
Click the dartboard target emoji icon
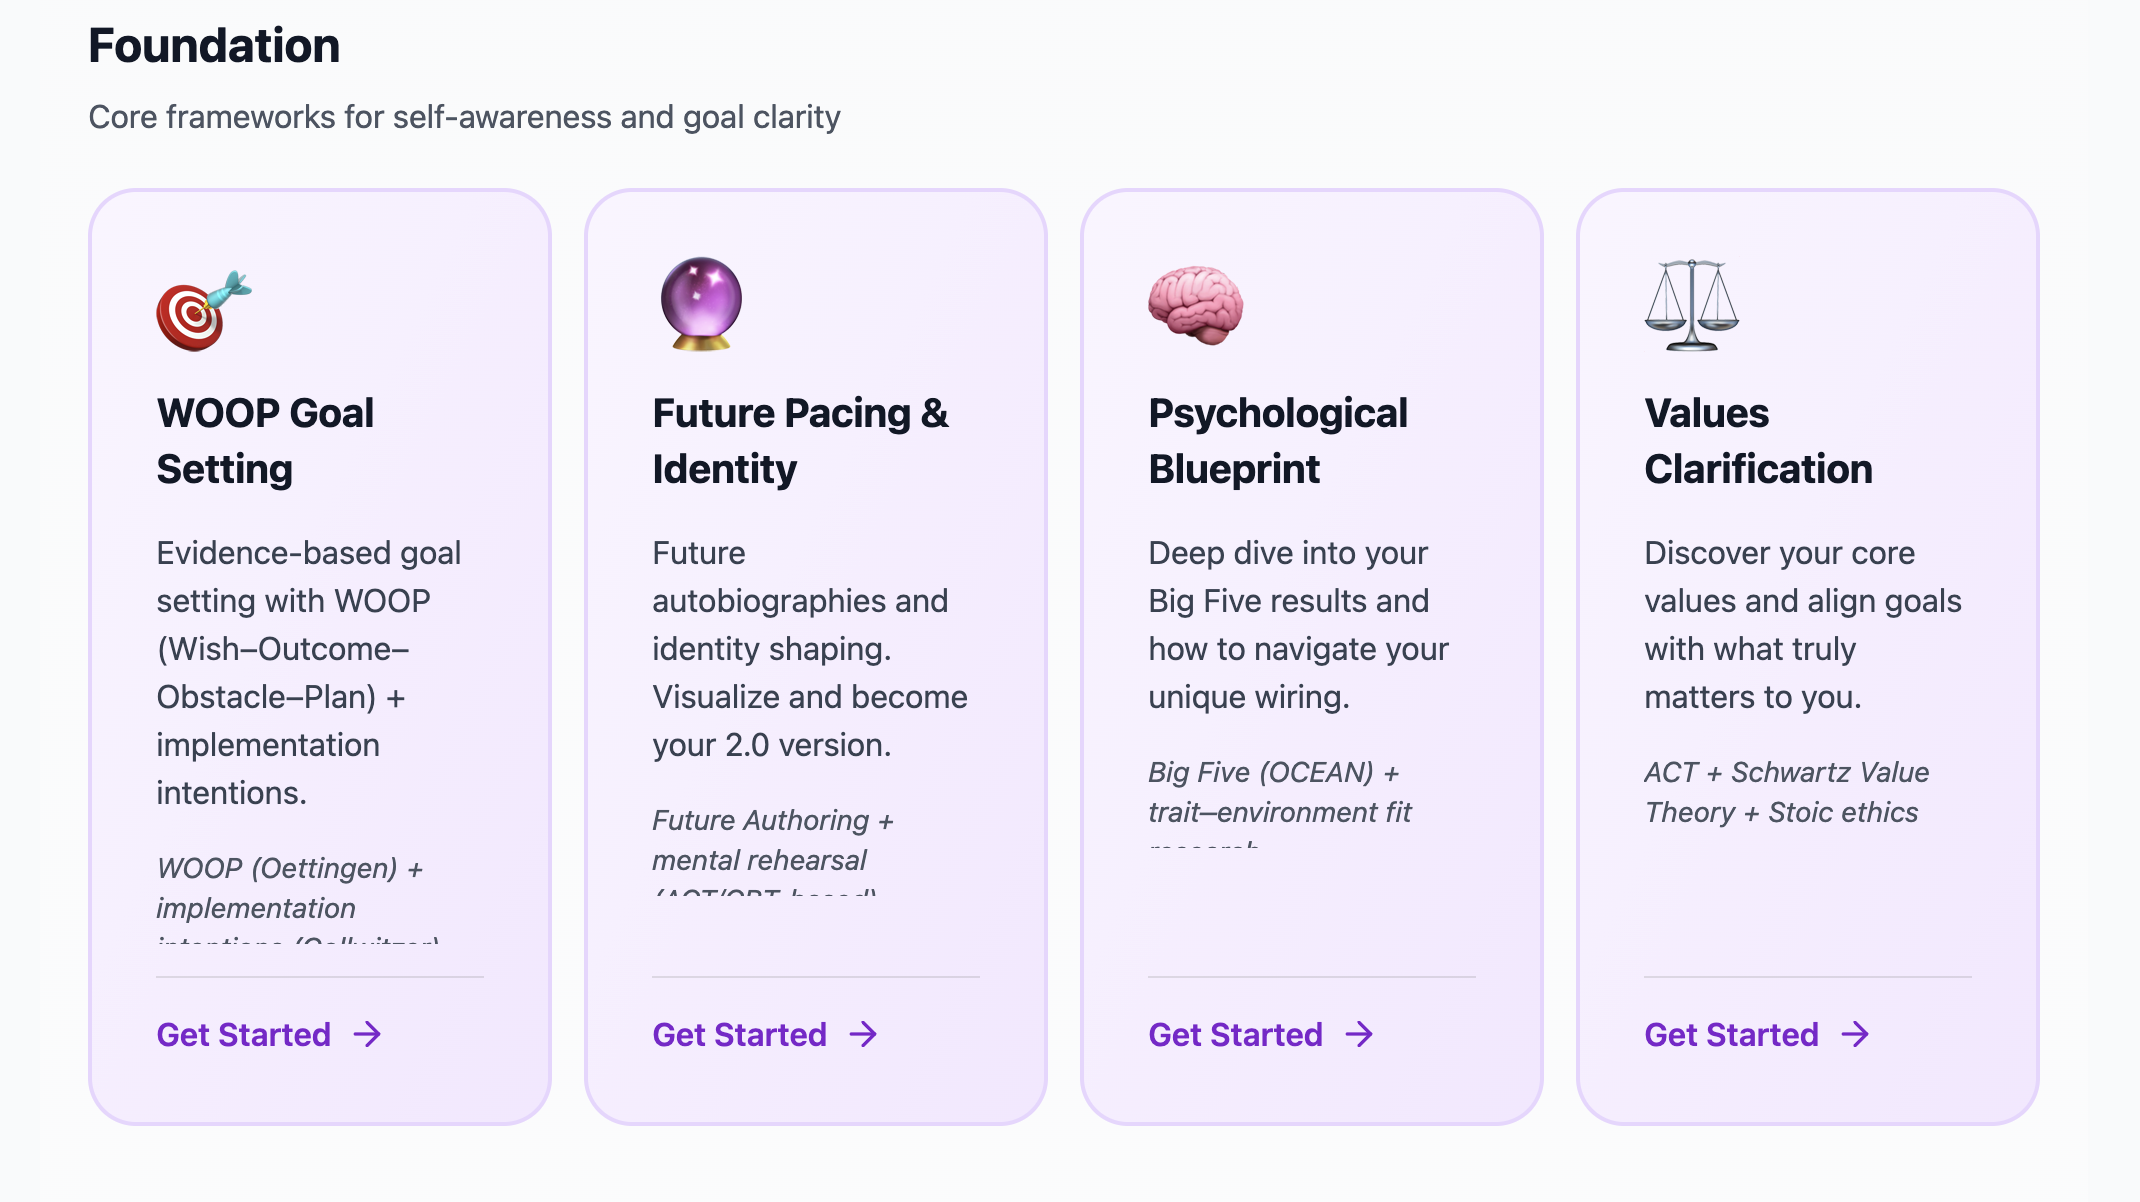click(x=204, y=311)
